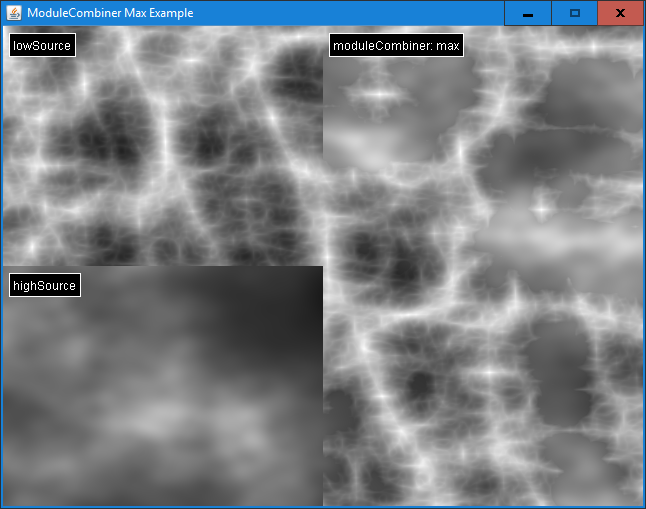Click the Java coffee cup icon in title bar
This screenshot has height=509, width=646.
click(13, 13)
